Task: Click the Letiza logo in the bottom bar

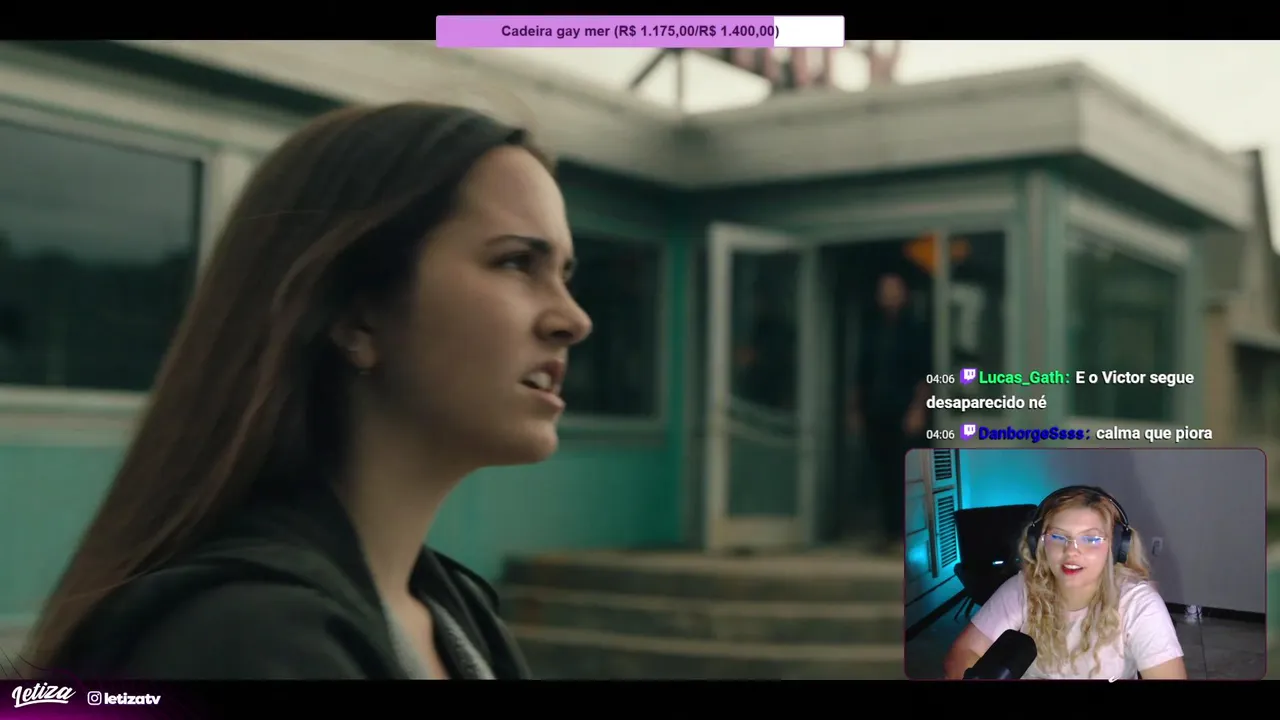Action: (43, 696)
